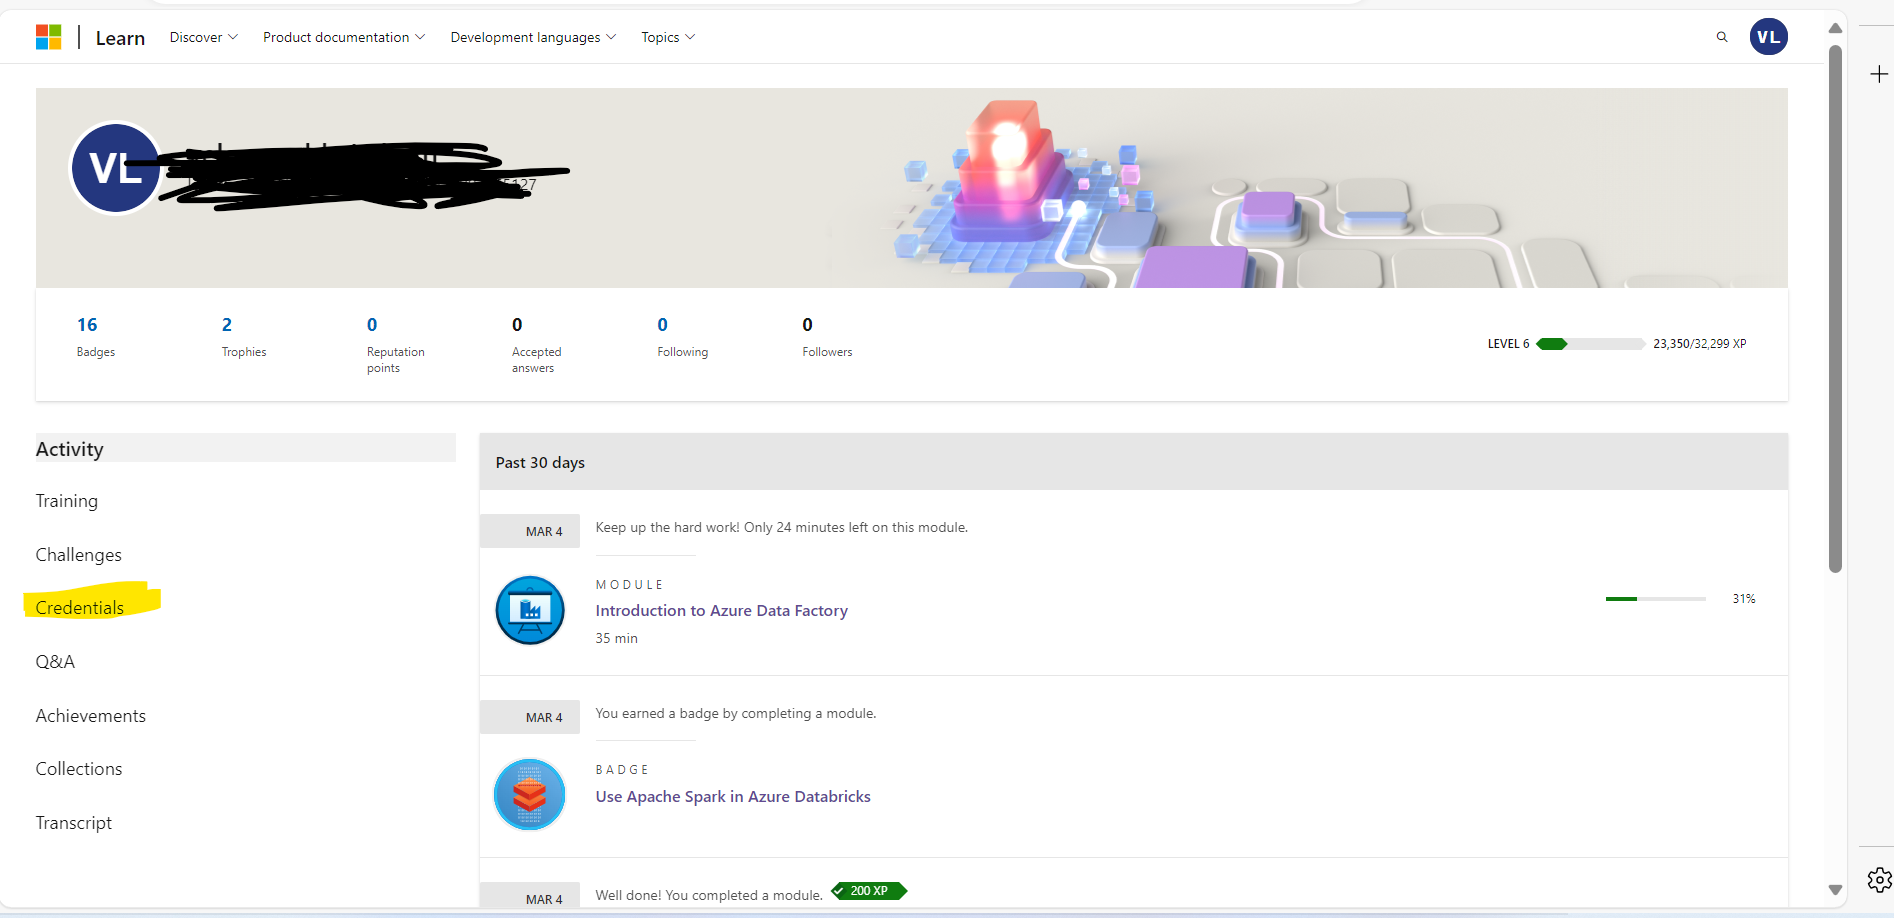Click the 31% module progress bar
The image size is (1894, 918).
pos(1655,599)
